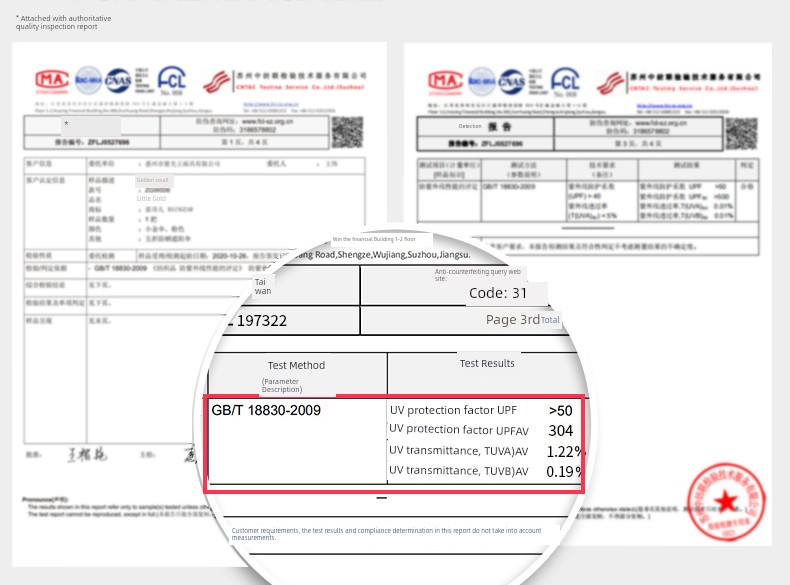The width and height of the screenshot is (790, 585).
Task: Click the Test Results column header
Action: point(487,363)
